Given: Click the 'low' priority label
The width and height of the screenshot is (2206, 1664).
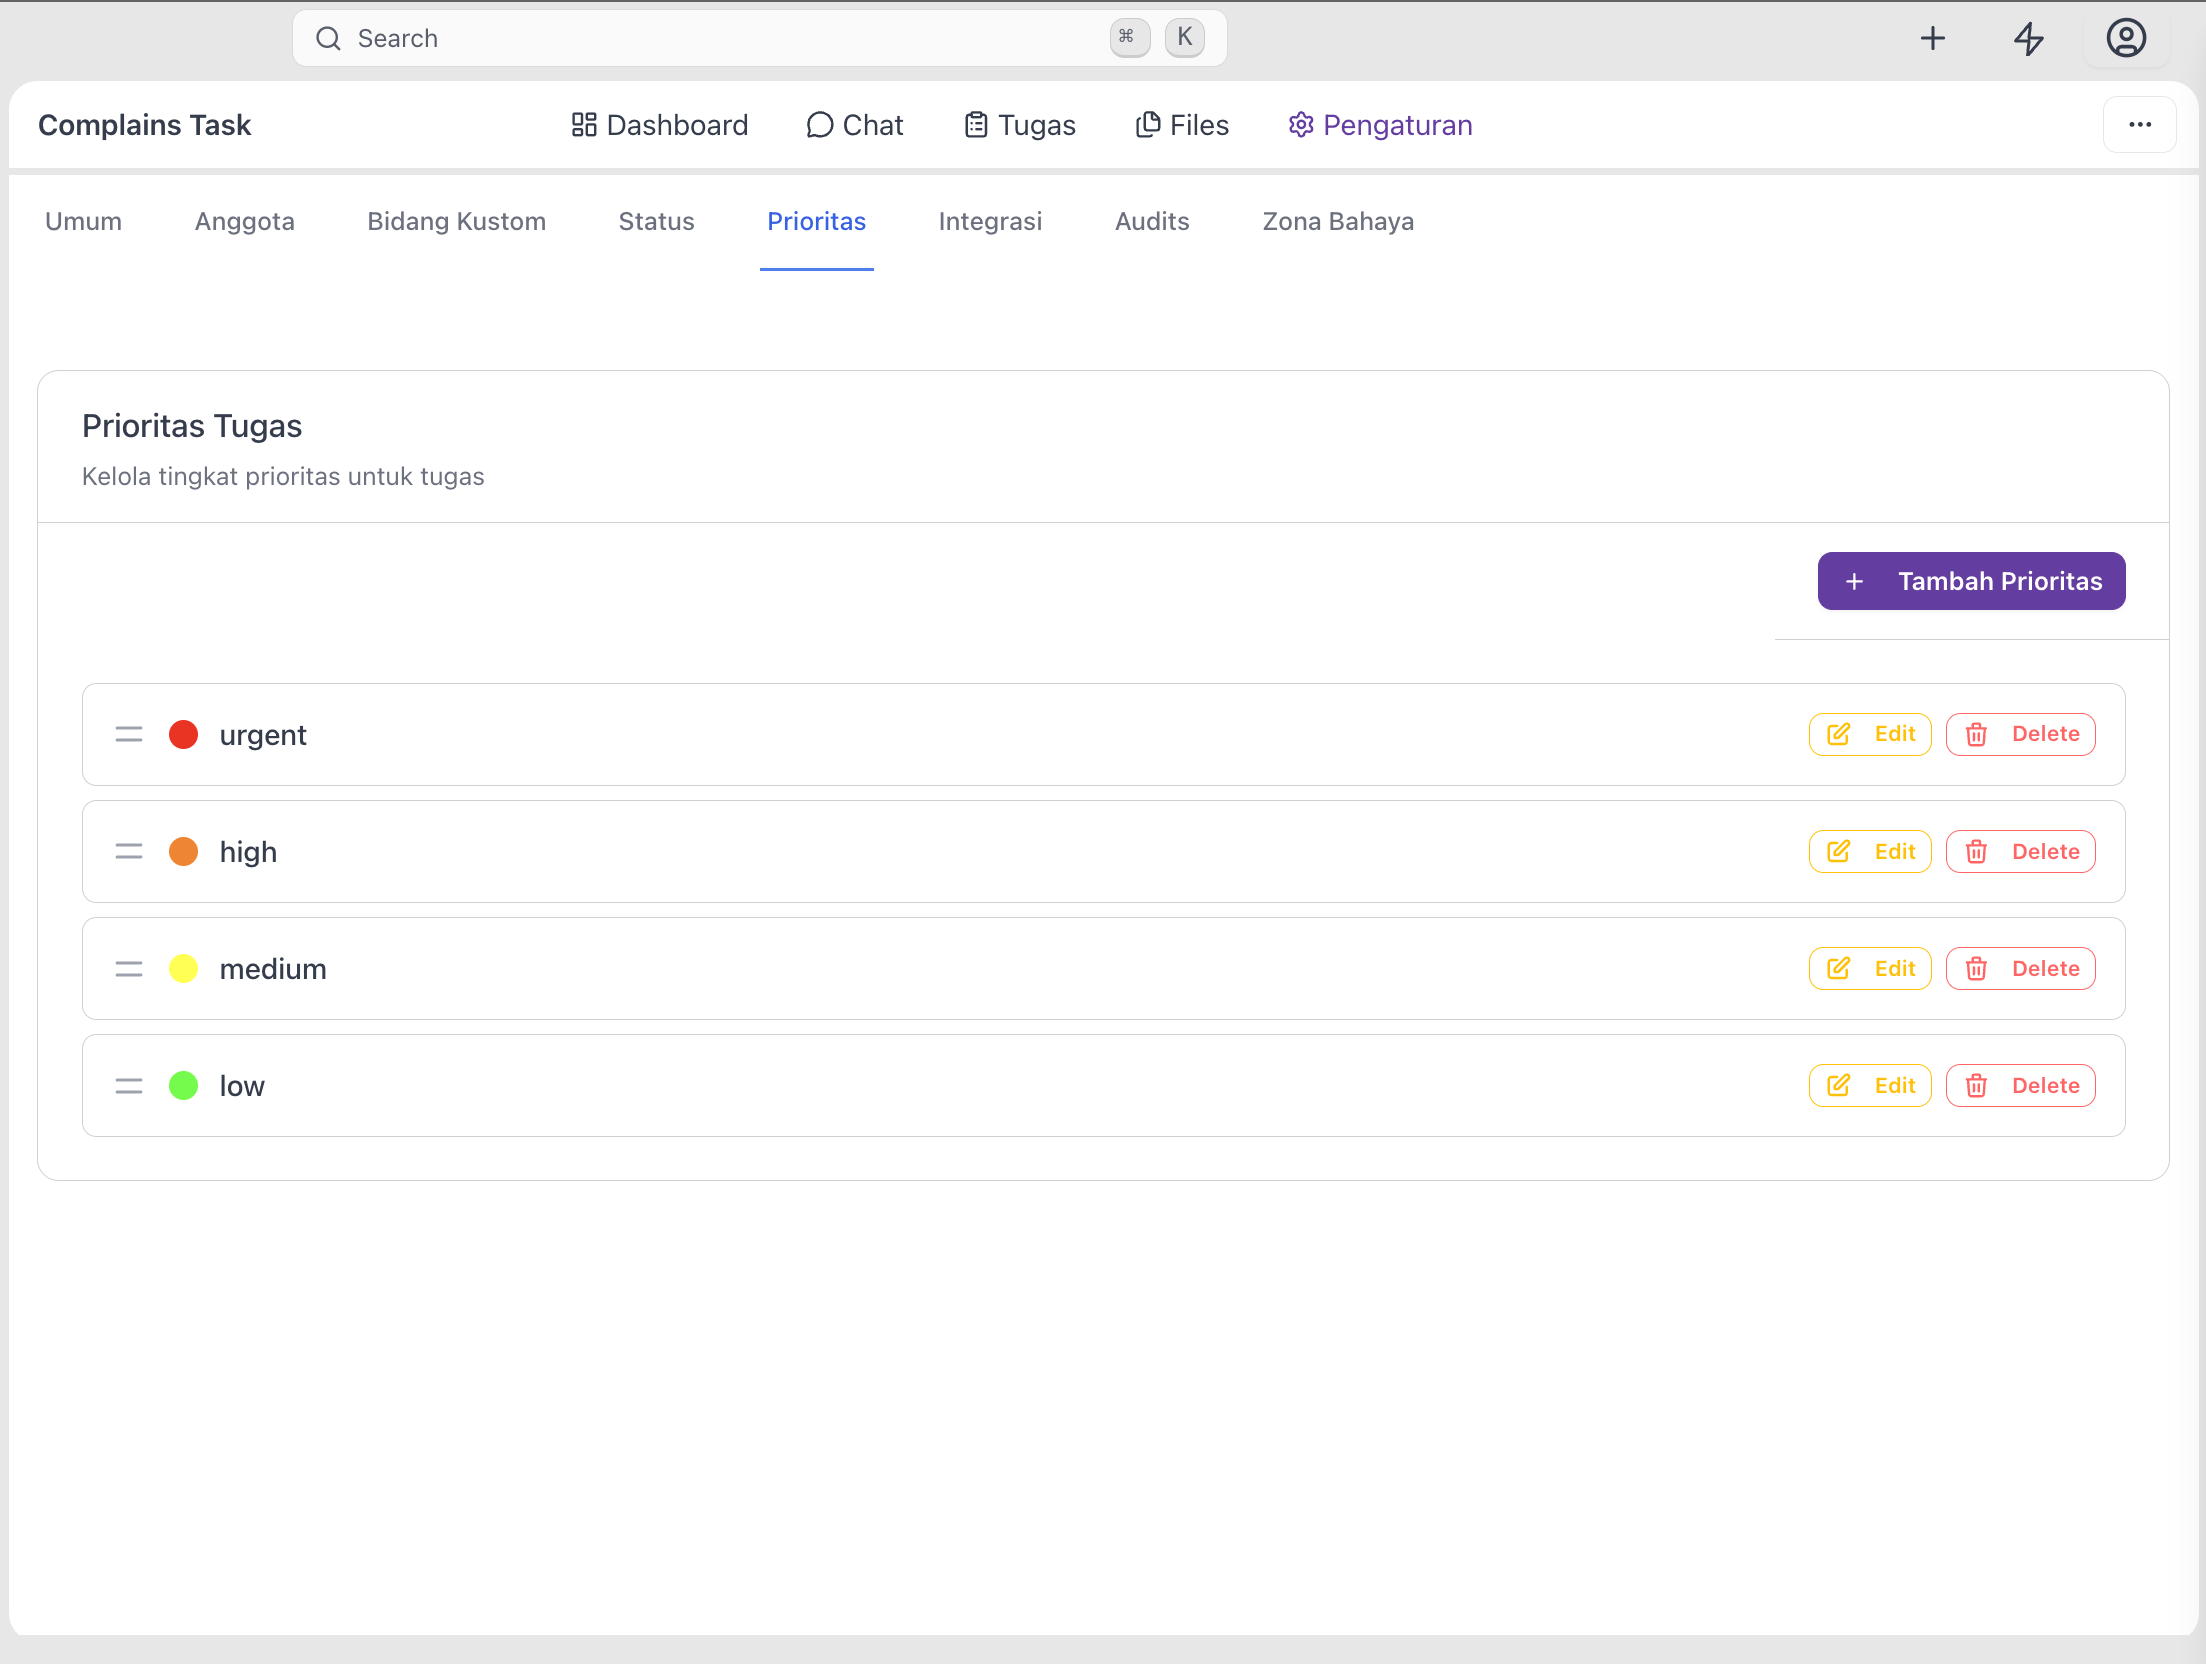Looking at the screenshot, I should point(242,1086).
